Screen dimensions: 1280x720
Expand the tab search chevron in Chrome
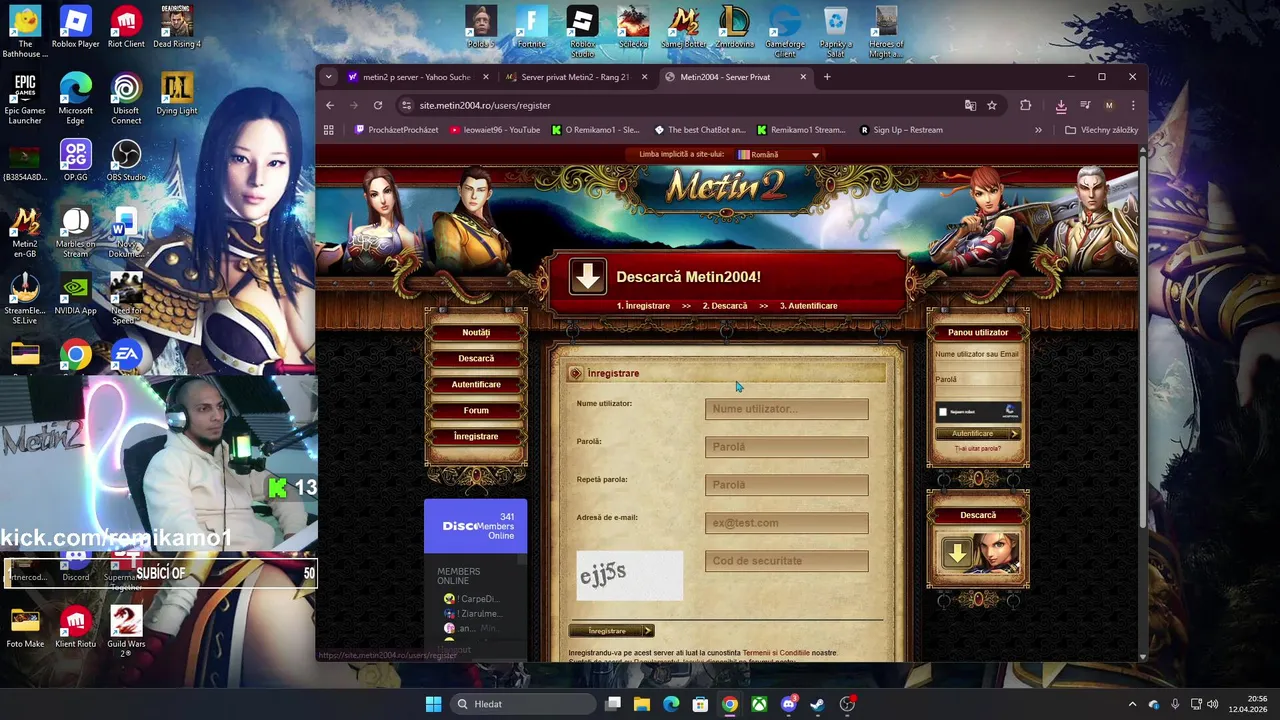coord(329,77)
